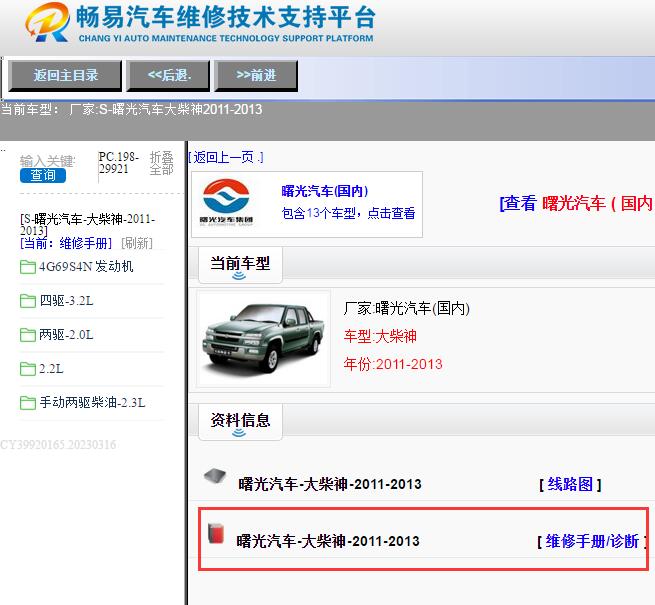
Task: Go back with the <<后退 button
Action: 168,76
